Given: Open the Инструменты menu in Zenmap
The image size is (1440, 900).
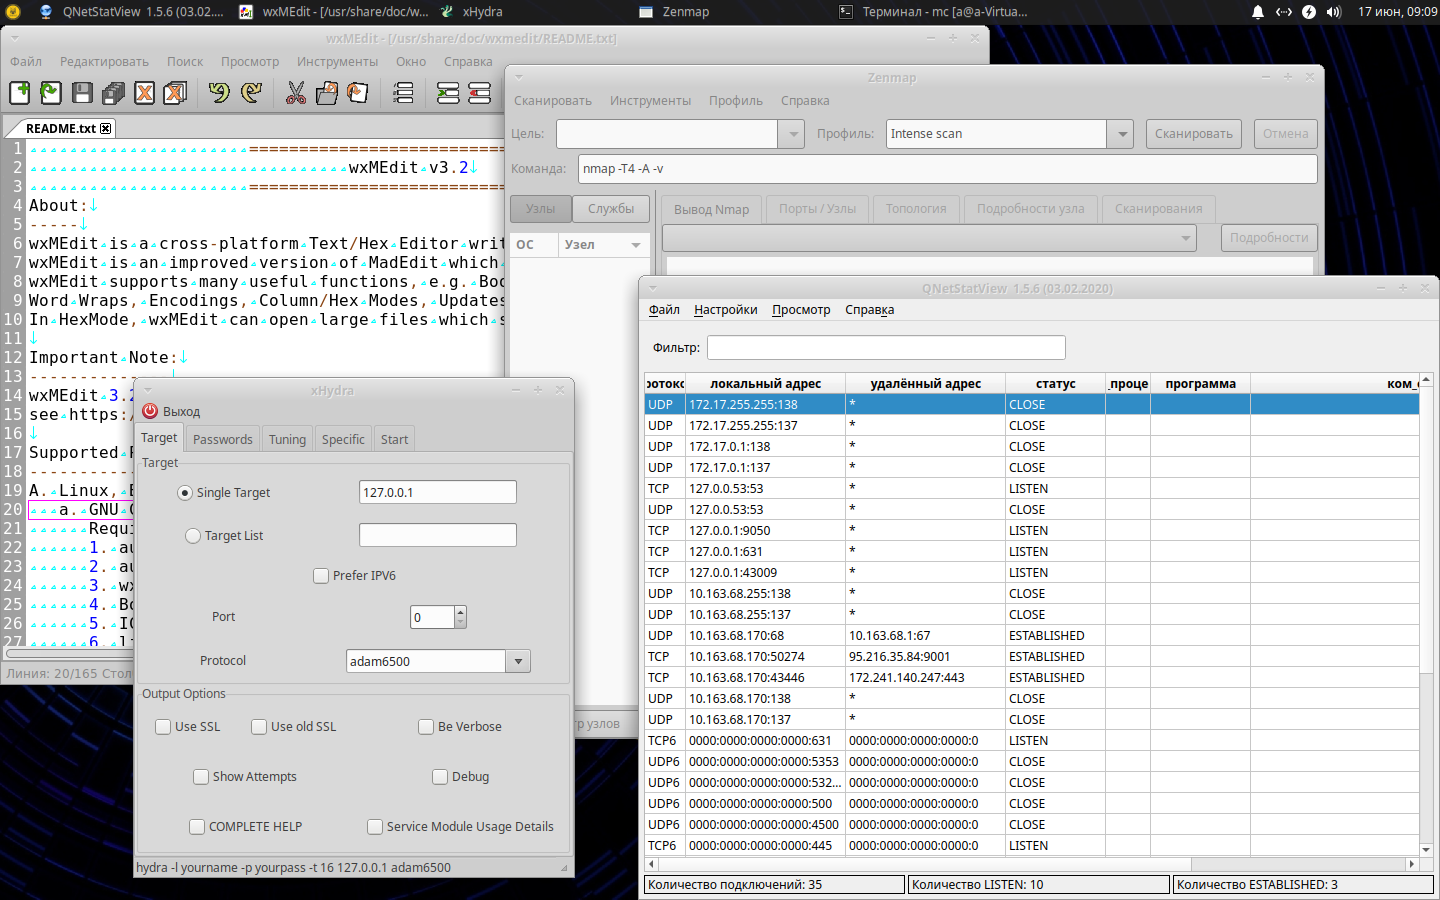Looking at the screenshot, I should 650,101.
